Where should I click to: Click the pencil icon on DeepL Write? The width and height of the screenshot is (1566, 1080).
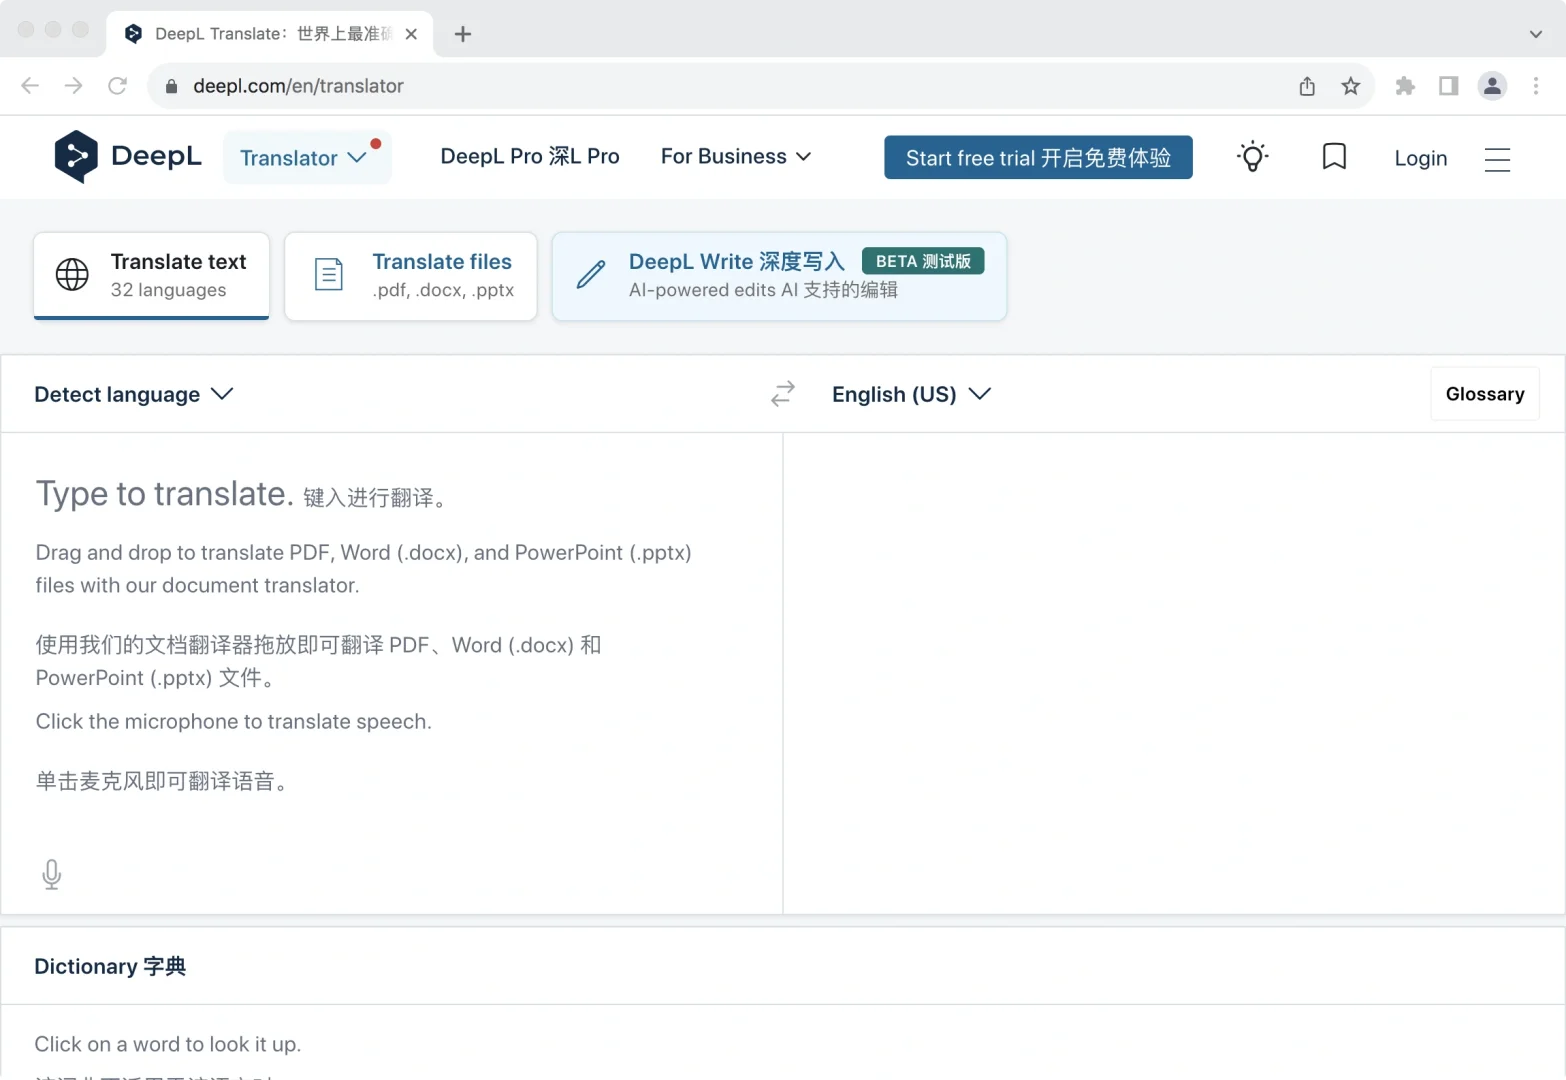pyautogui.click(x=591, y=274)
